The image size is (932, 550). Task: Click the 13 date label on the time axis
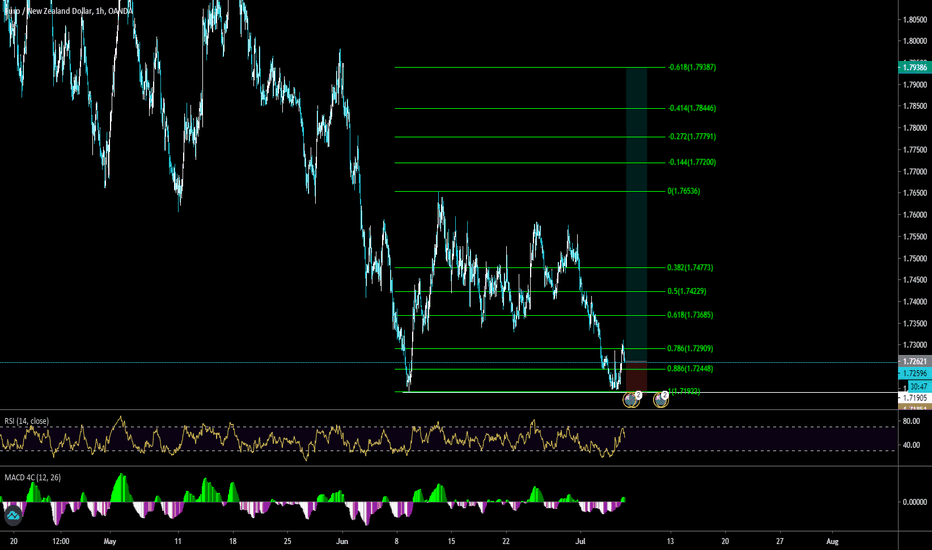point(670,542)
